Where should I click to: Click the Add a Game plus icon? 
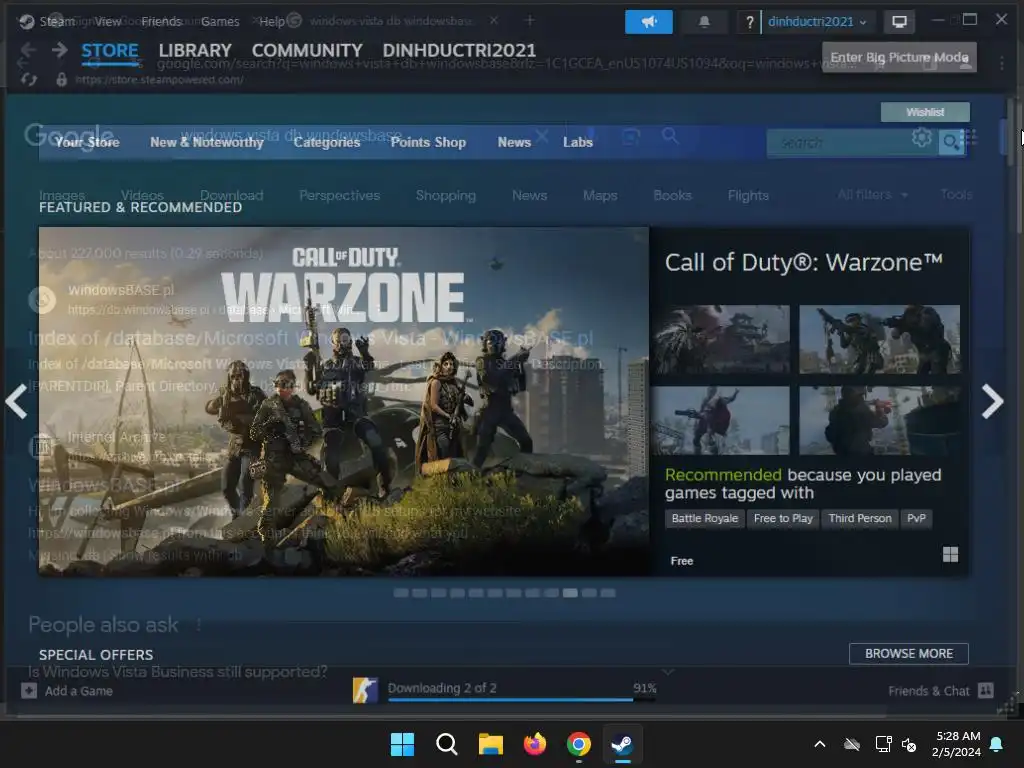29,690
